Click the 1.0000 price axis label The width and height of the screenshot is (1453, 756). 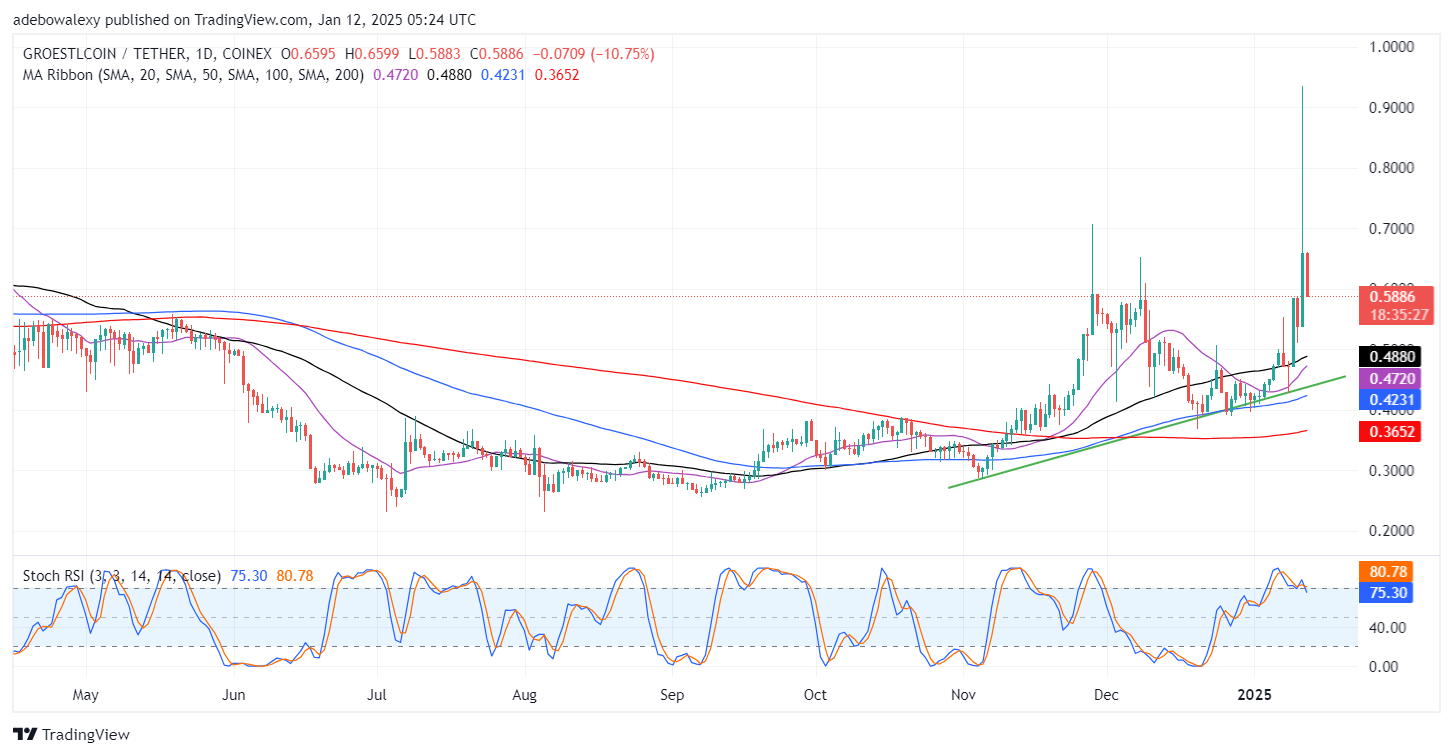pyautogui.click(x=1392, y=46)
